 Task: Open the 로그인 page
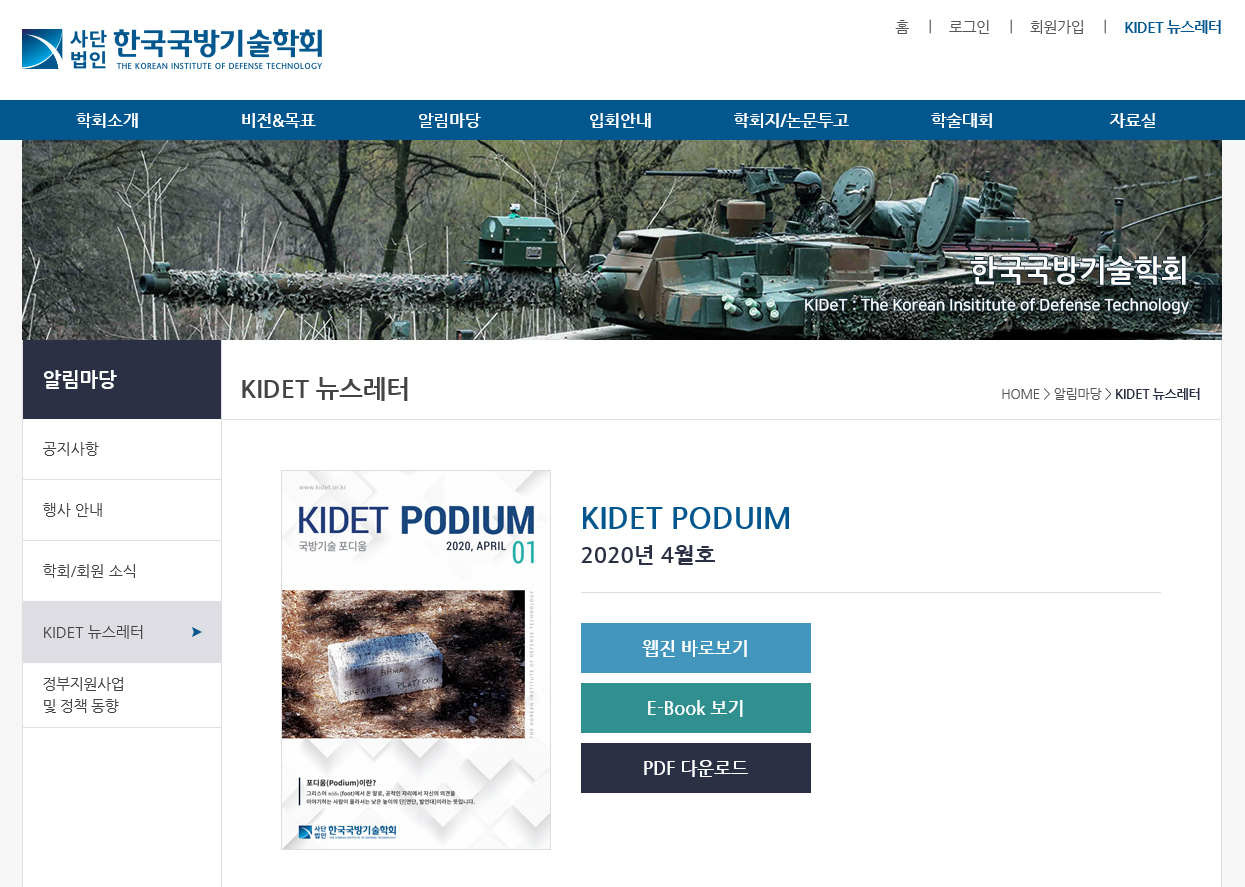coord(969,27)
